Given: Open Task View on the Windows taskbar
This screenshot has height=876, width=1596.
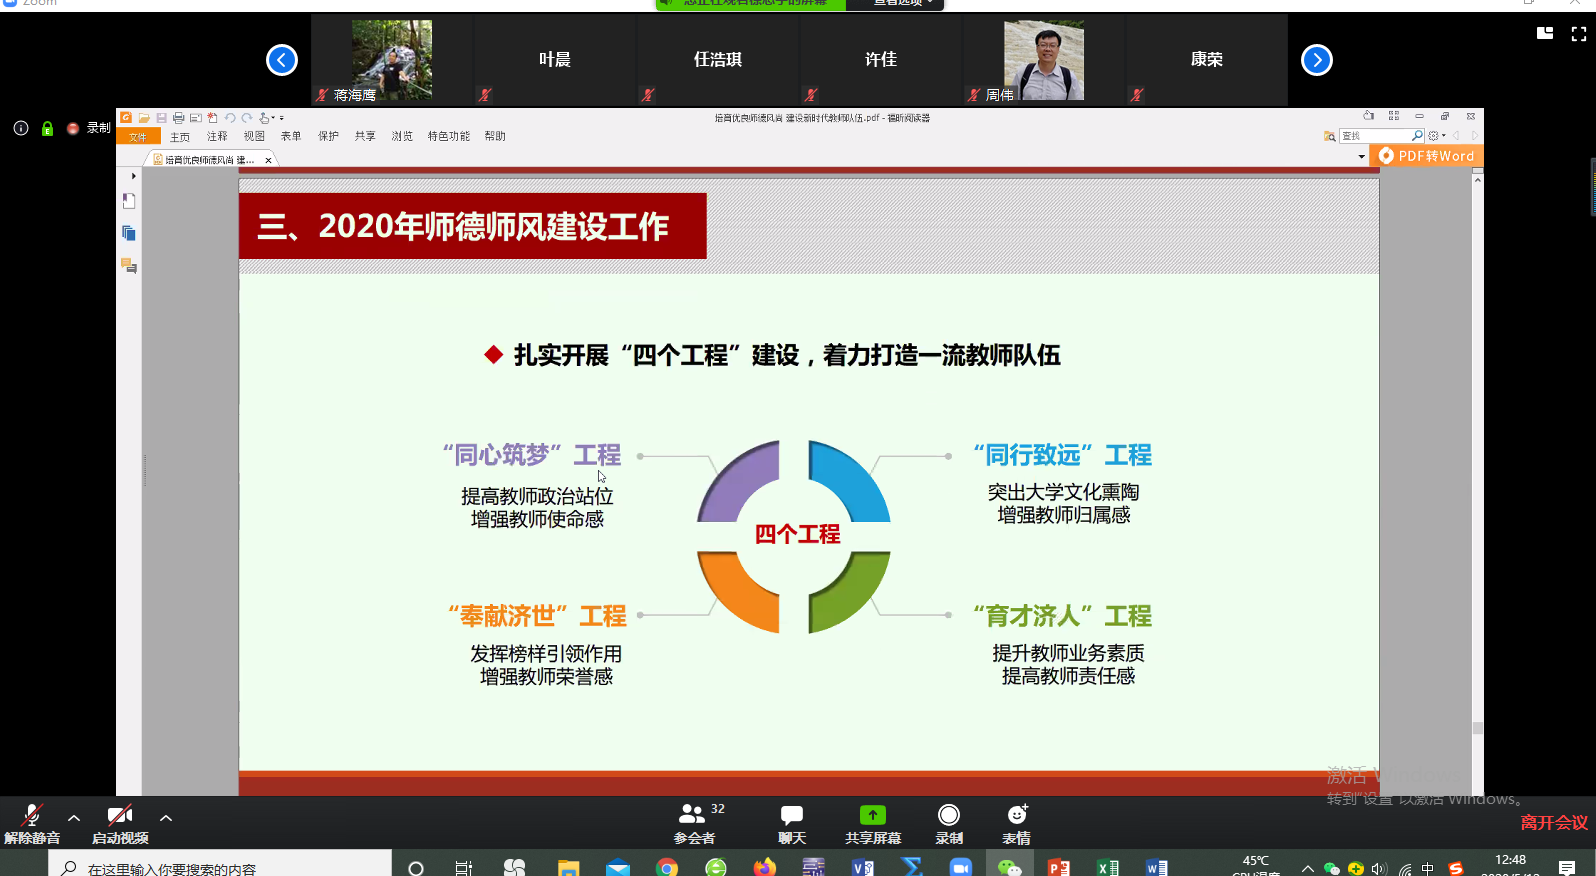Looking at the screenshot, I should coord(463,867).
